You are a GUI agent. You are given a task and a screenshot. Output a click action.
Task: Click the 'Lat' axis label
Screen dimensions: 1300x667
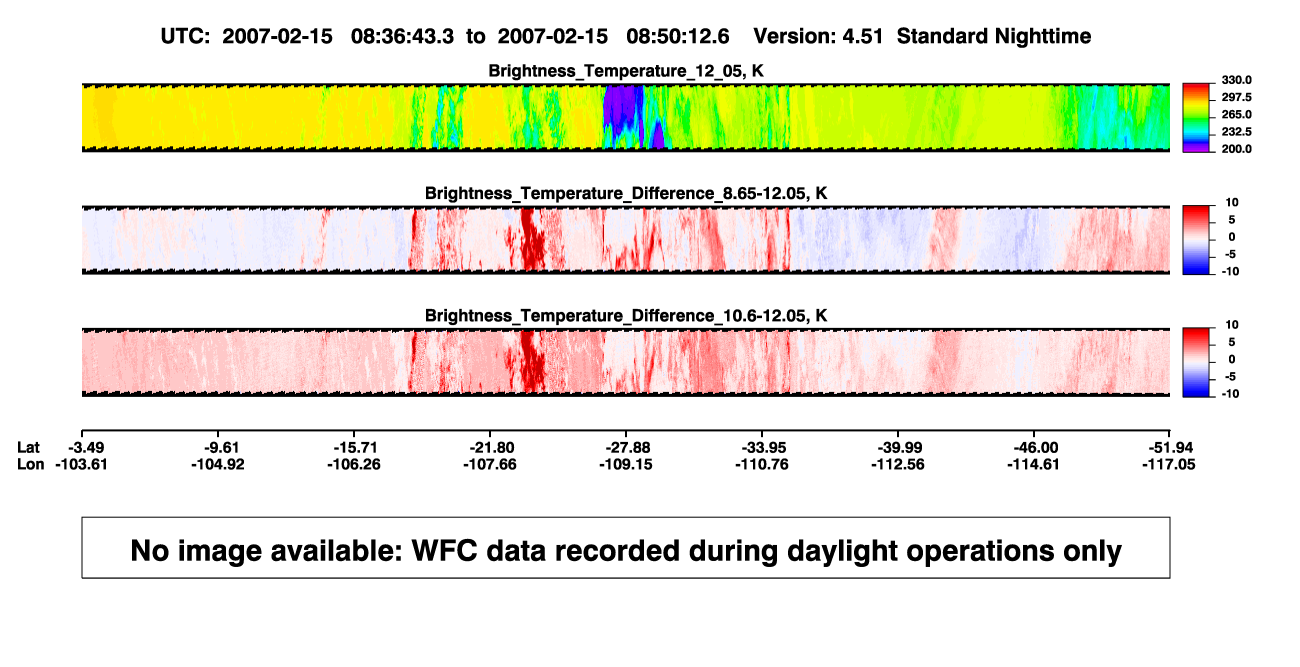point(29,447)
